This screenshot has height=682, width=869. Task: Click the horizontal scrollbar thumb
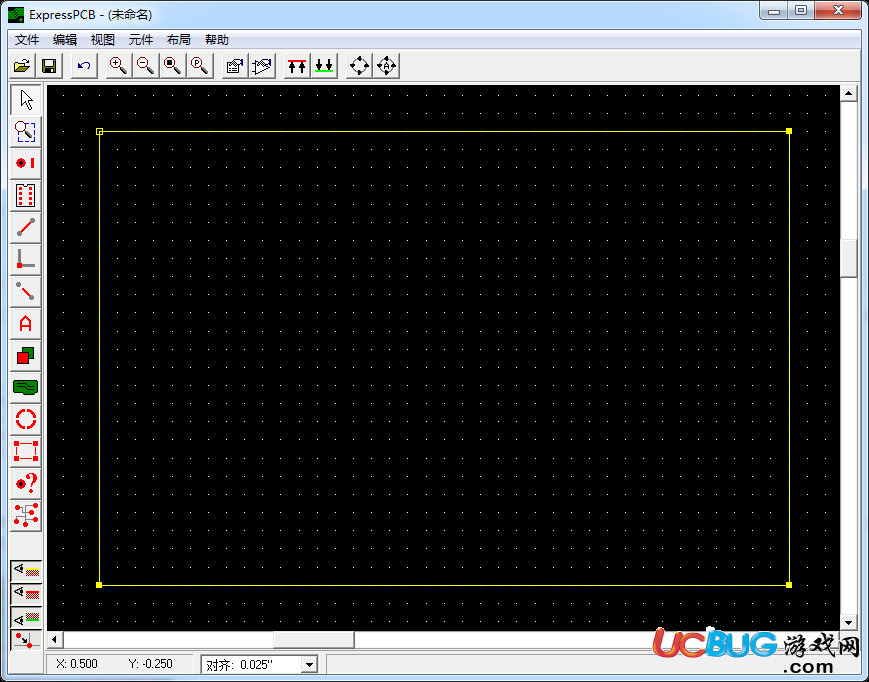[314, 640]
